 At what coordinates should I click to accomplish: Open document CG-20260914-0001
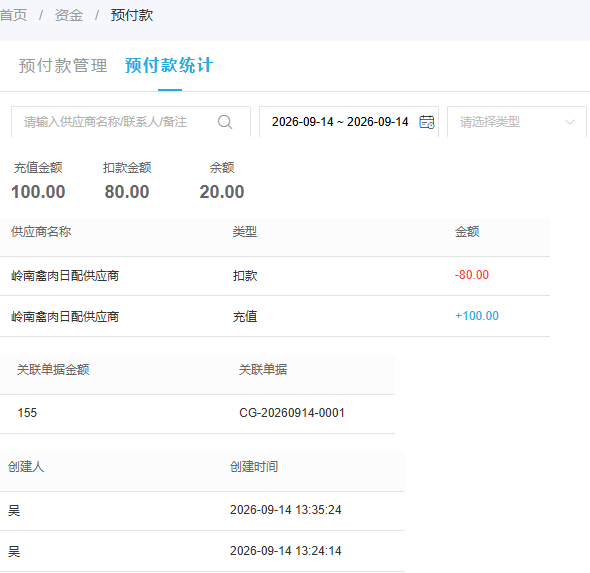[292, 413]
